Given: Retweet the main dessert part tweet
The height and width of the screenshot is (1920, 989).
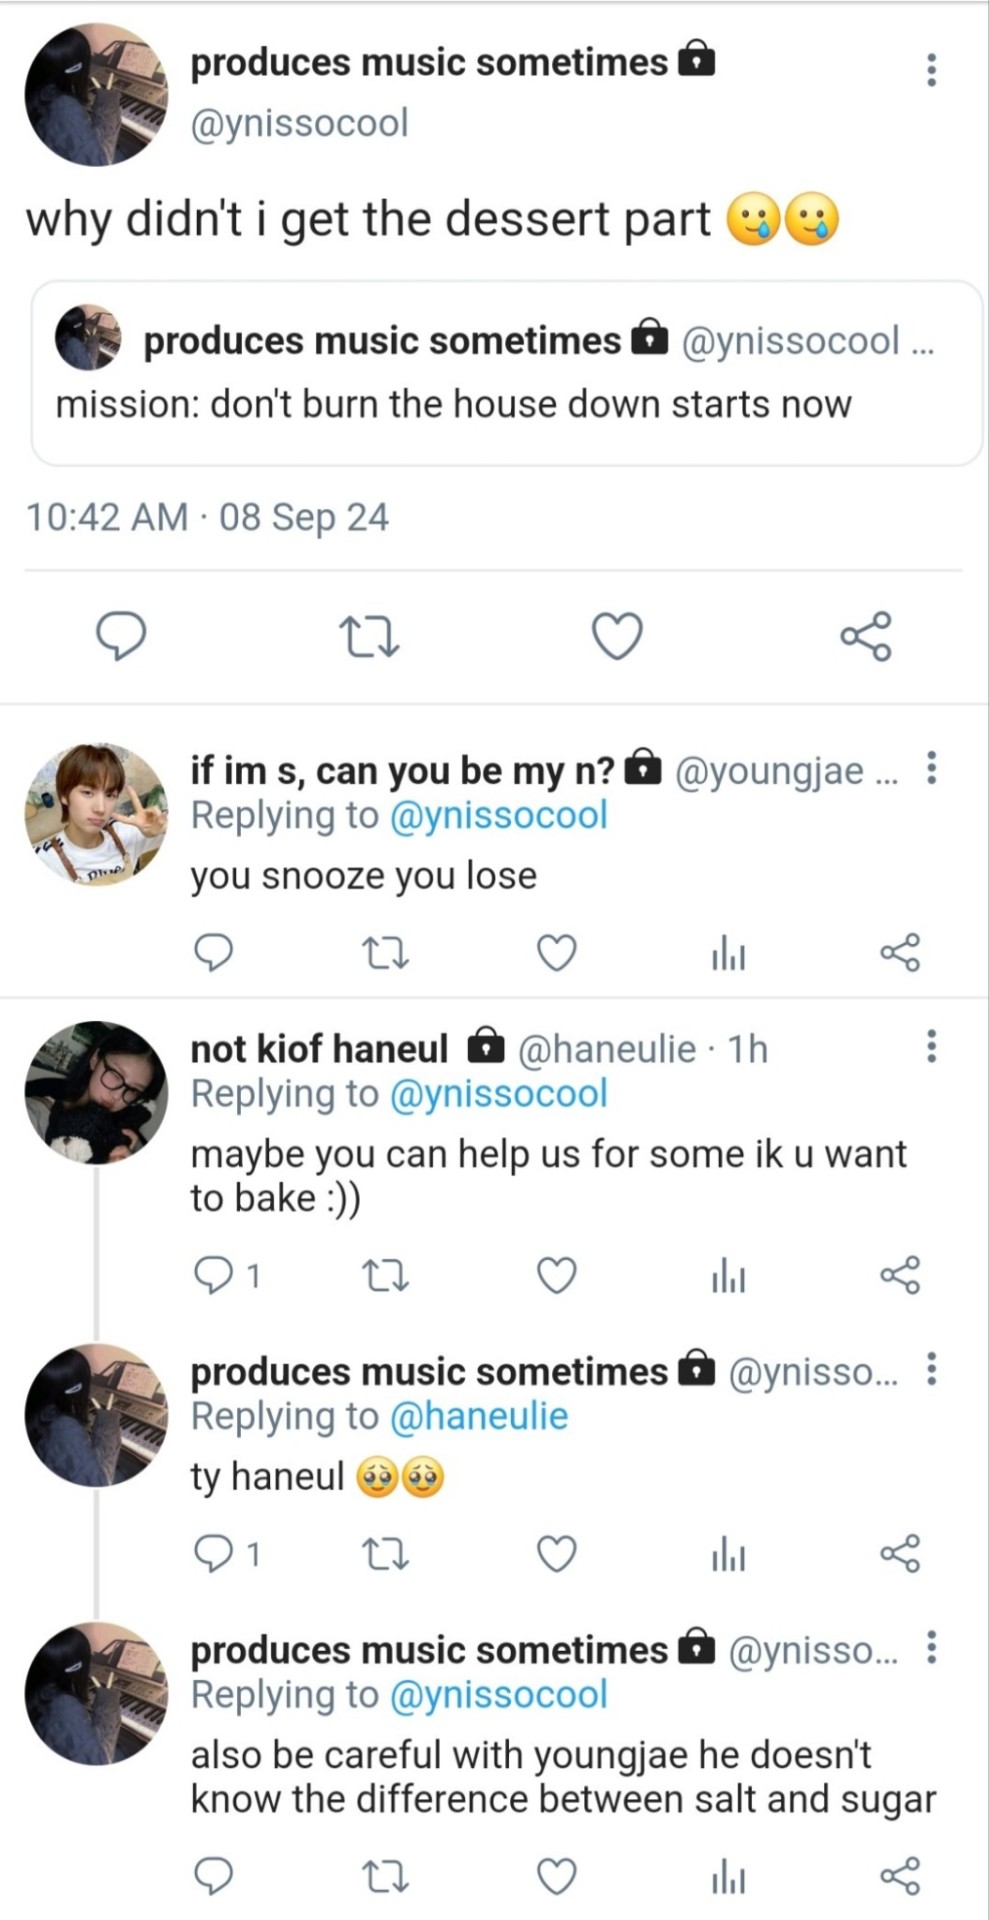Looking at the screenshot, I should click(x=369, y=637).
